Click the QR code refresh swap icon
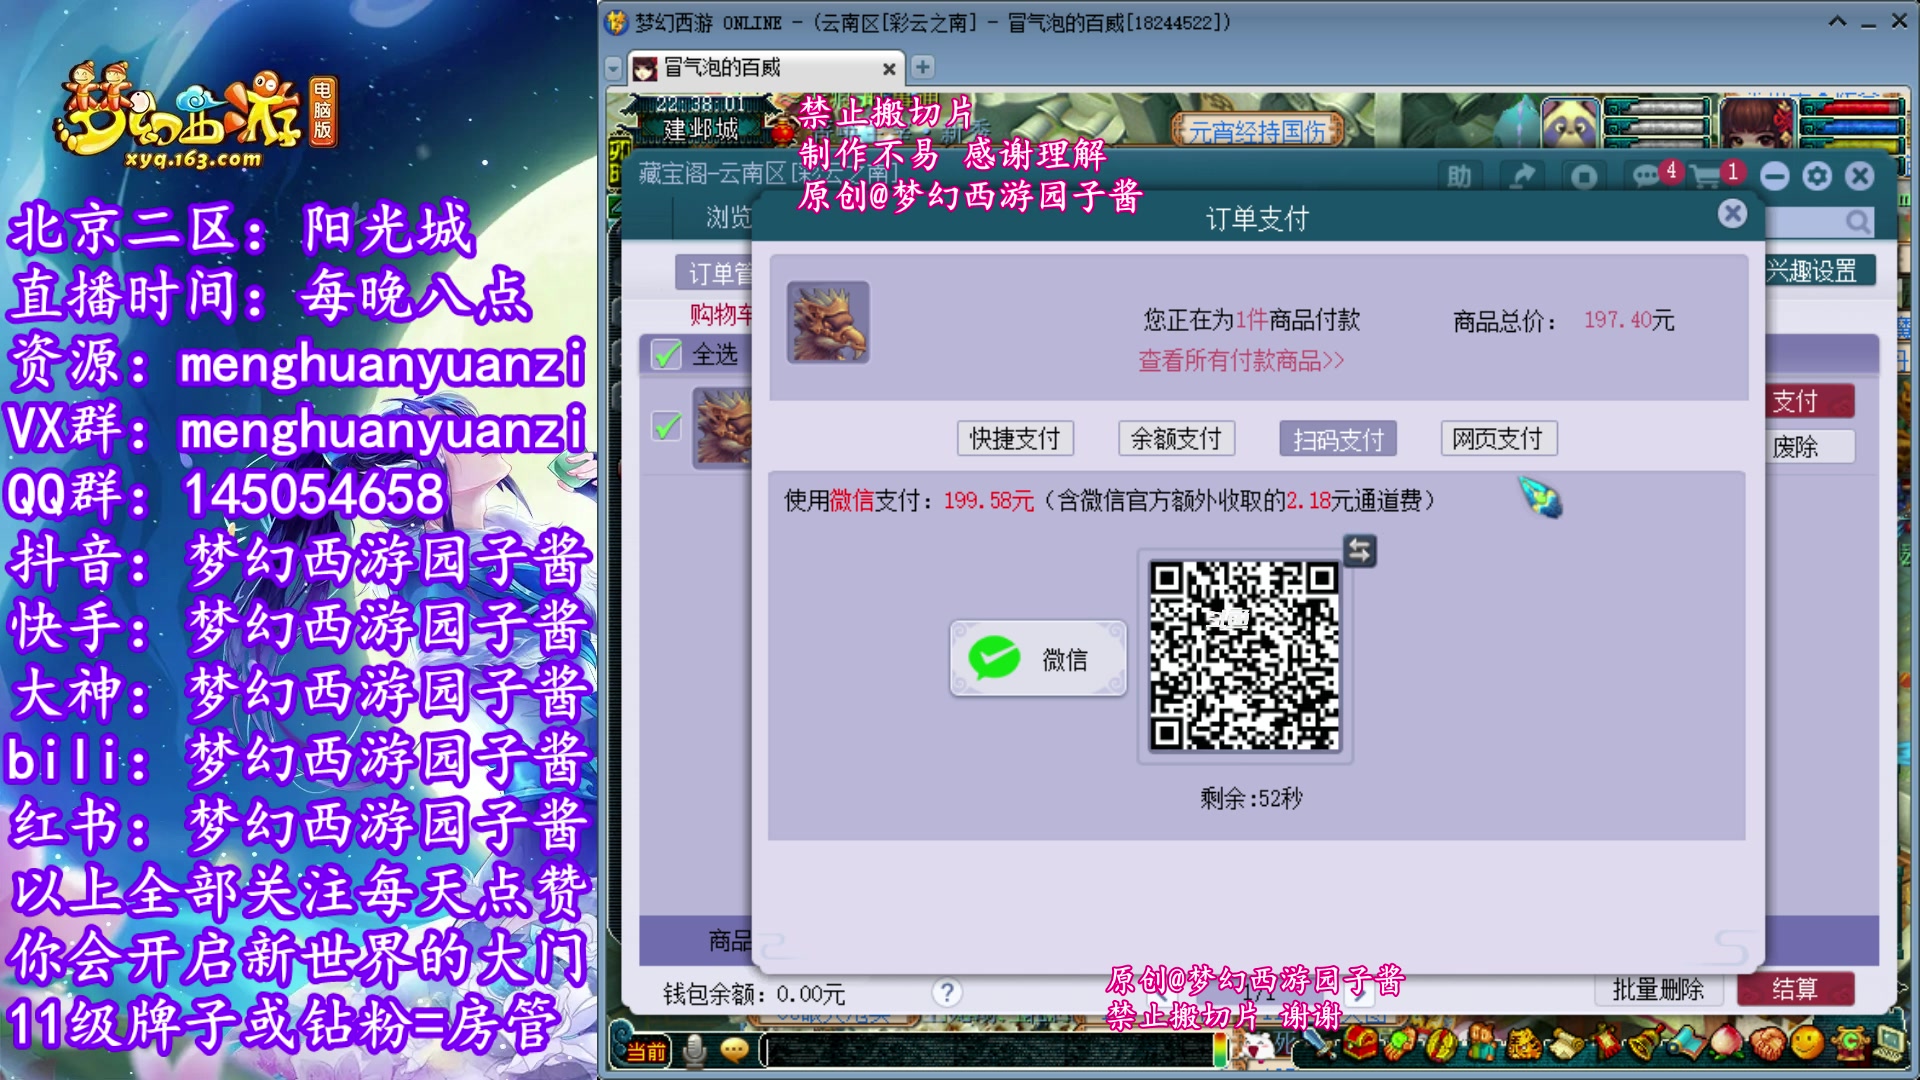 click(x=1359, y=550)
